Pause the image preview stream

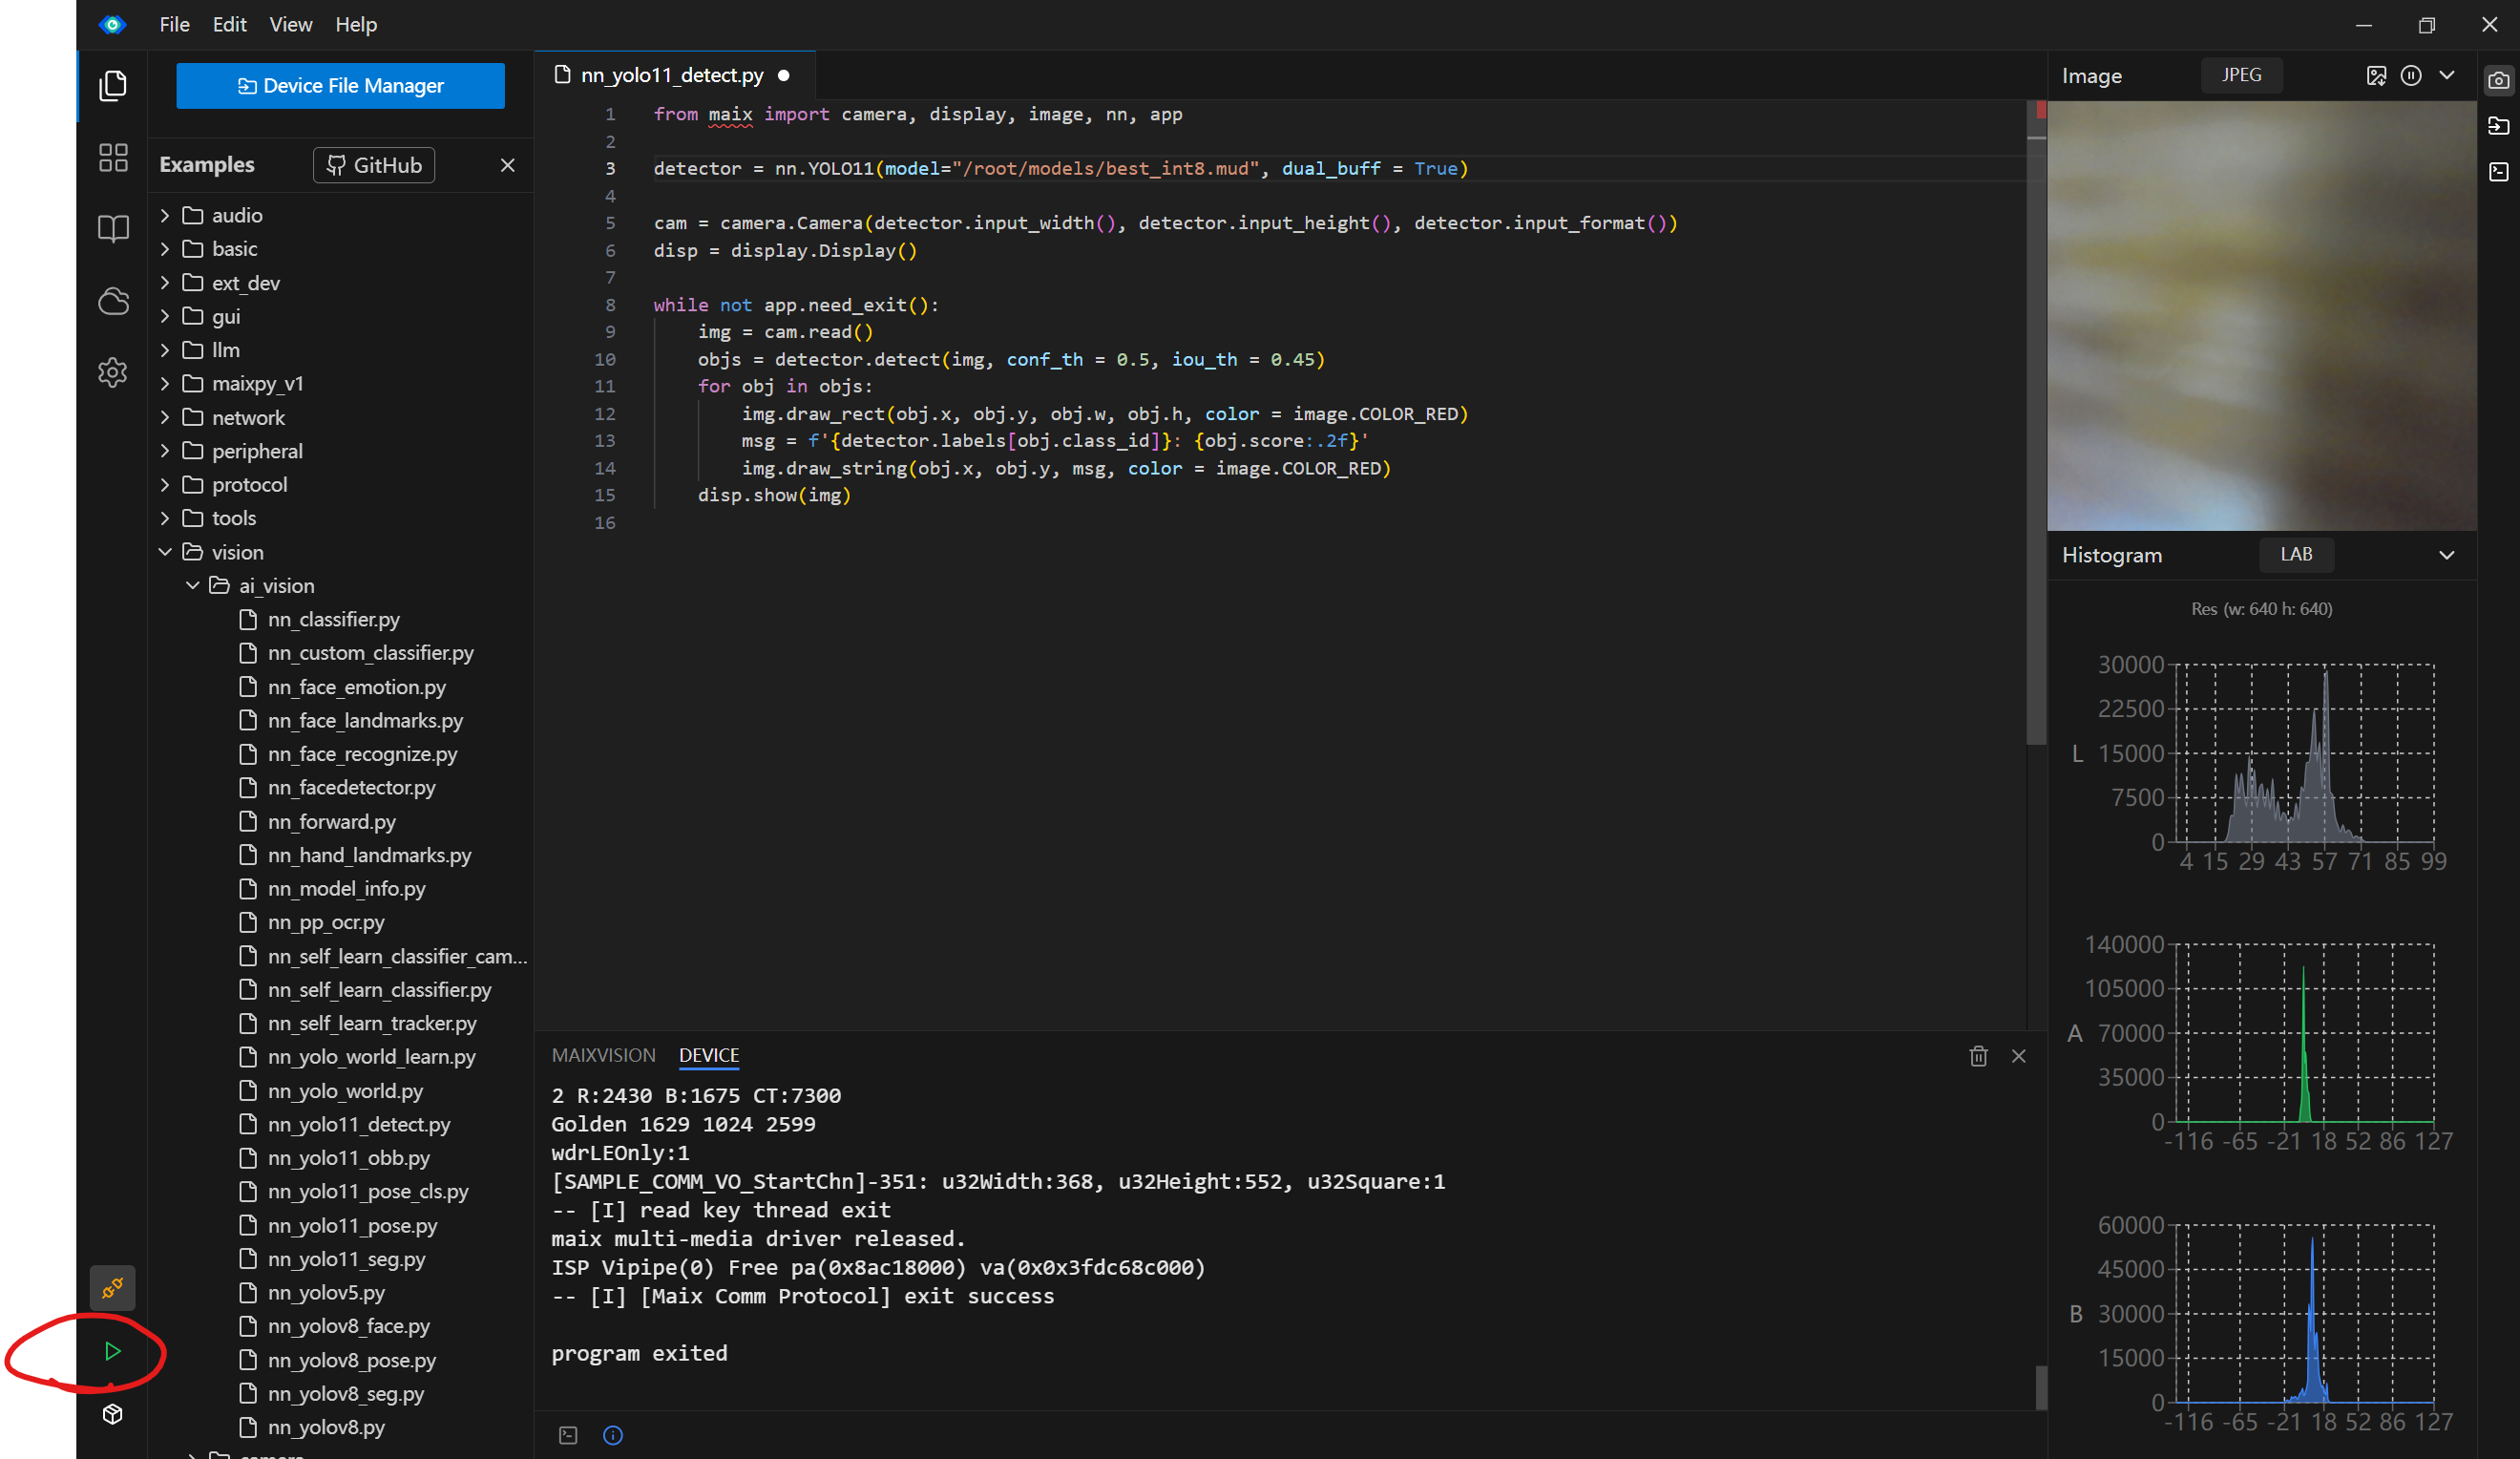2410,76
